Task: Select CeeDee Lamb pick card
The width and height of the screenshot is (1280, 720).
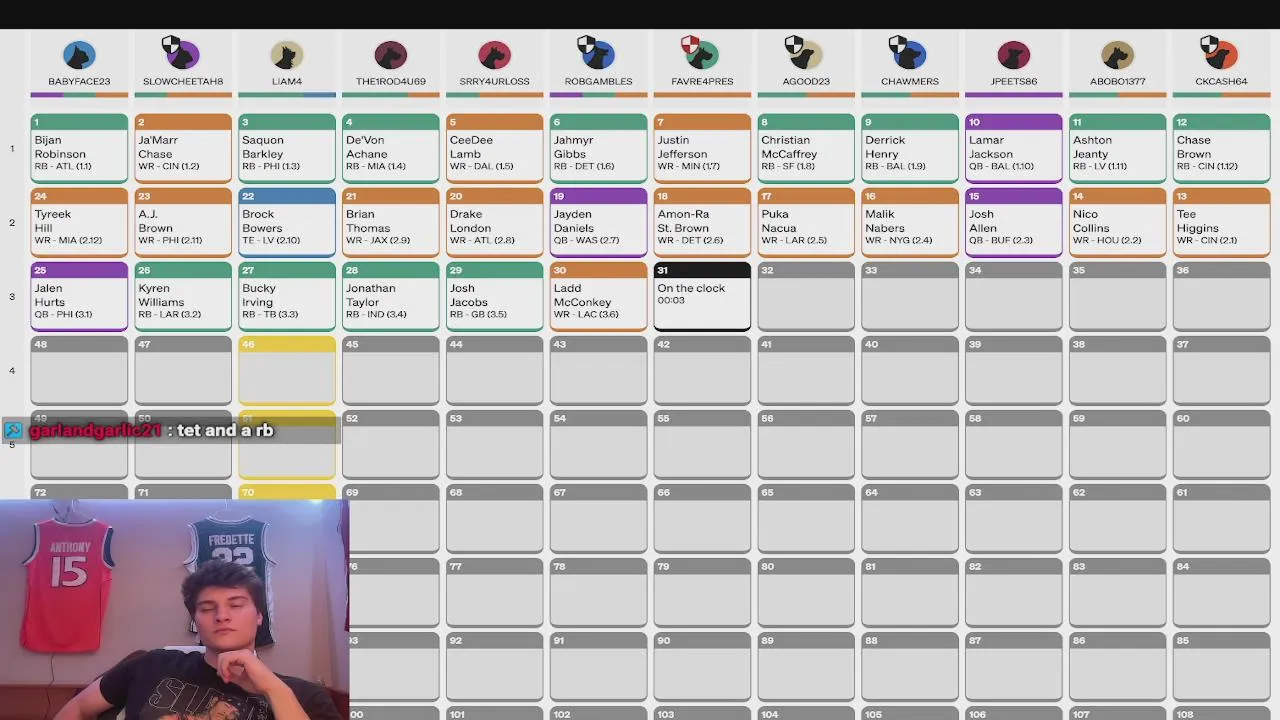Action: click(495, 148)
